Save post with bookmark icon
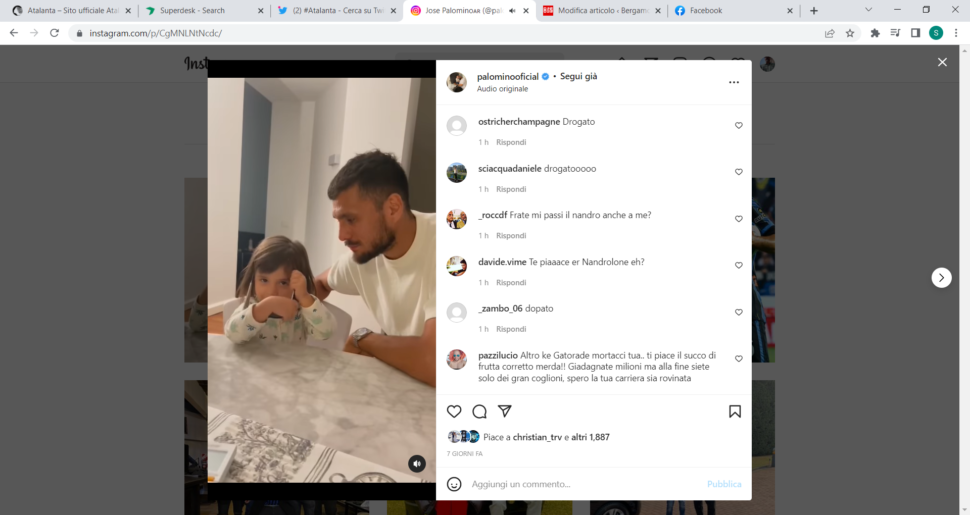The image size is (970, 515). point(735,412)
